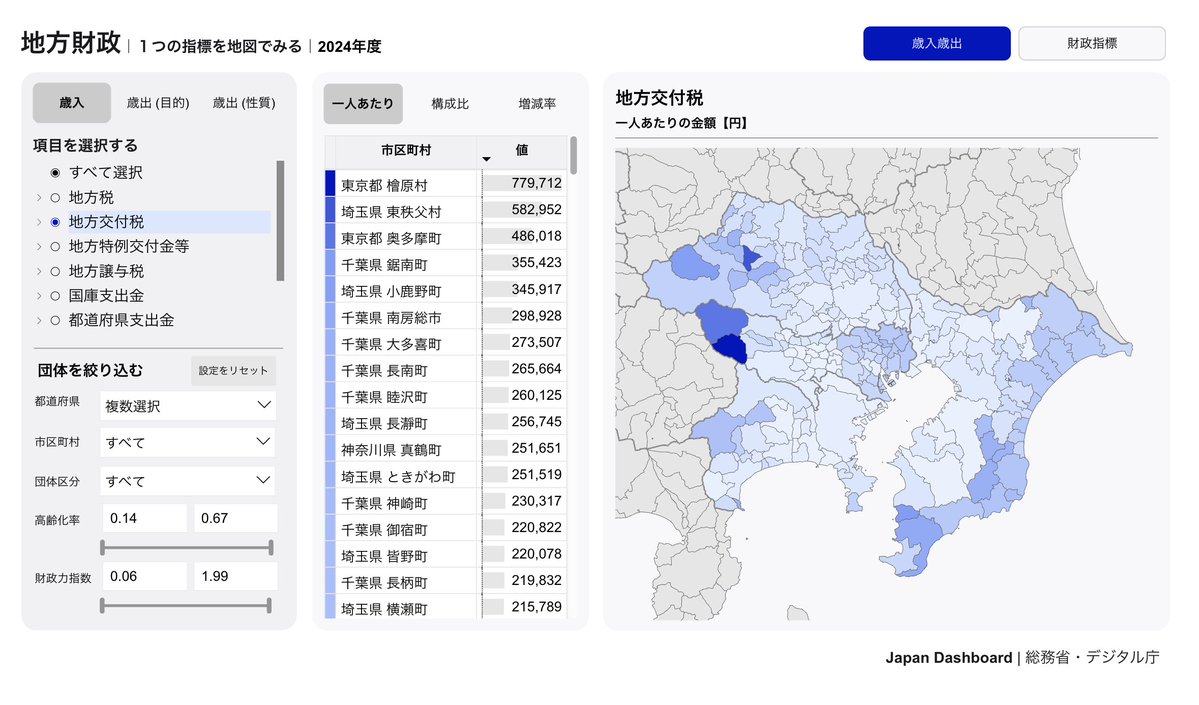The width and height of the screenshot is (1199, 705).
Task: Select the 都道府県支出金 radio button
Action: pyautogui.click(x=55, y=320)
